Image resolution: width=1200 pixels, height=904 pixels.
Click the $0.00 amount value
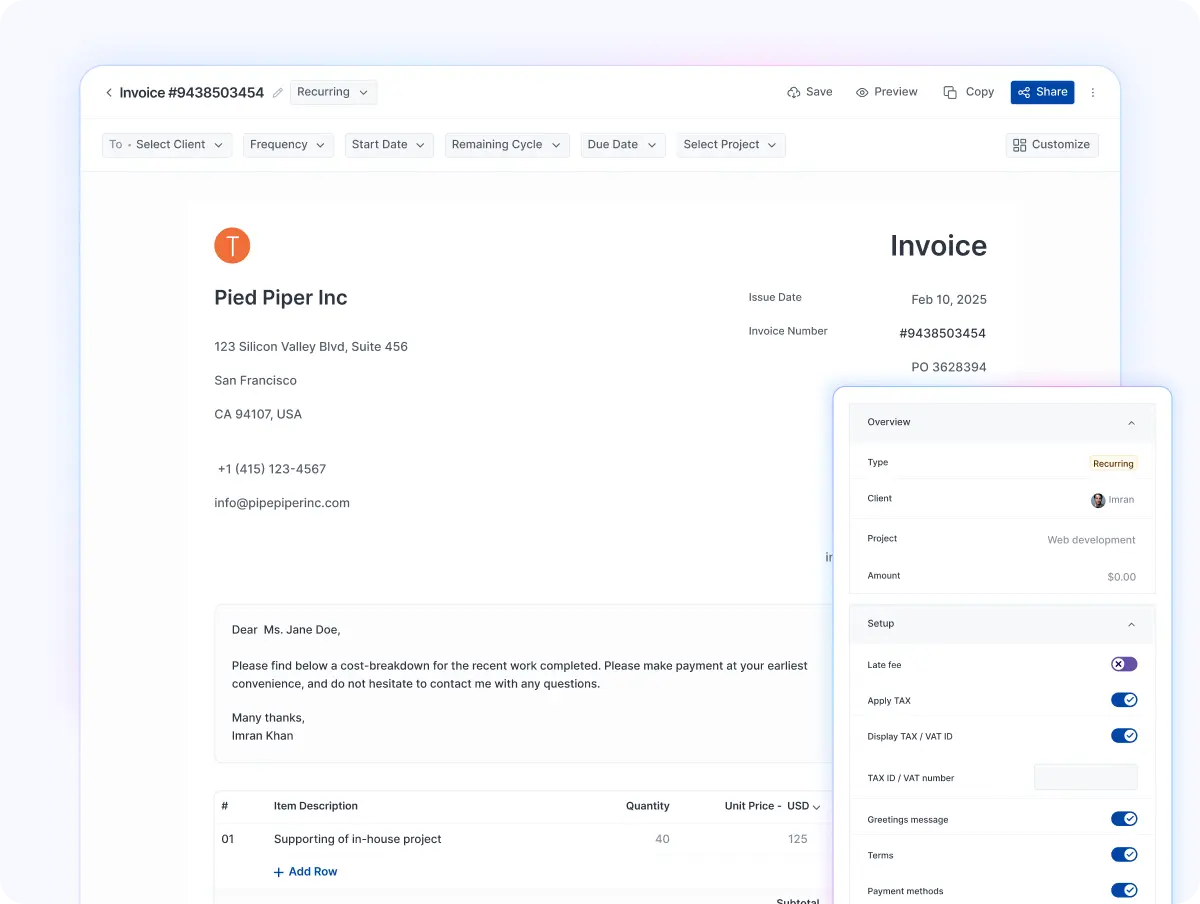pyautogui.click(x=1121, y=577)
